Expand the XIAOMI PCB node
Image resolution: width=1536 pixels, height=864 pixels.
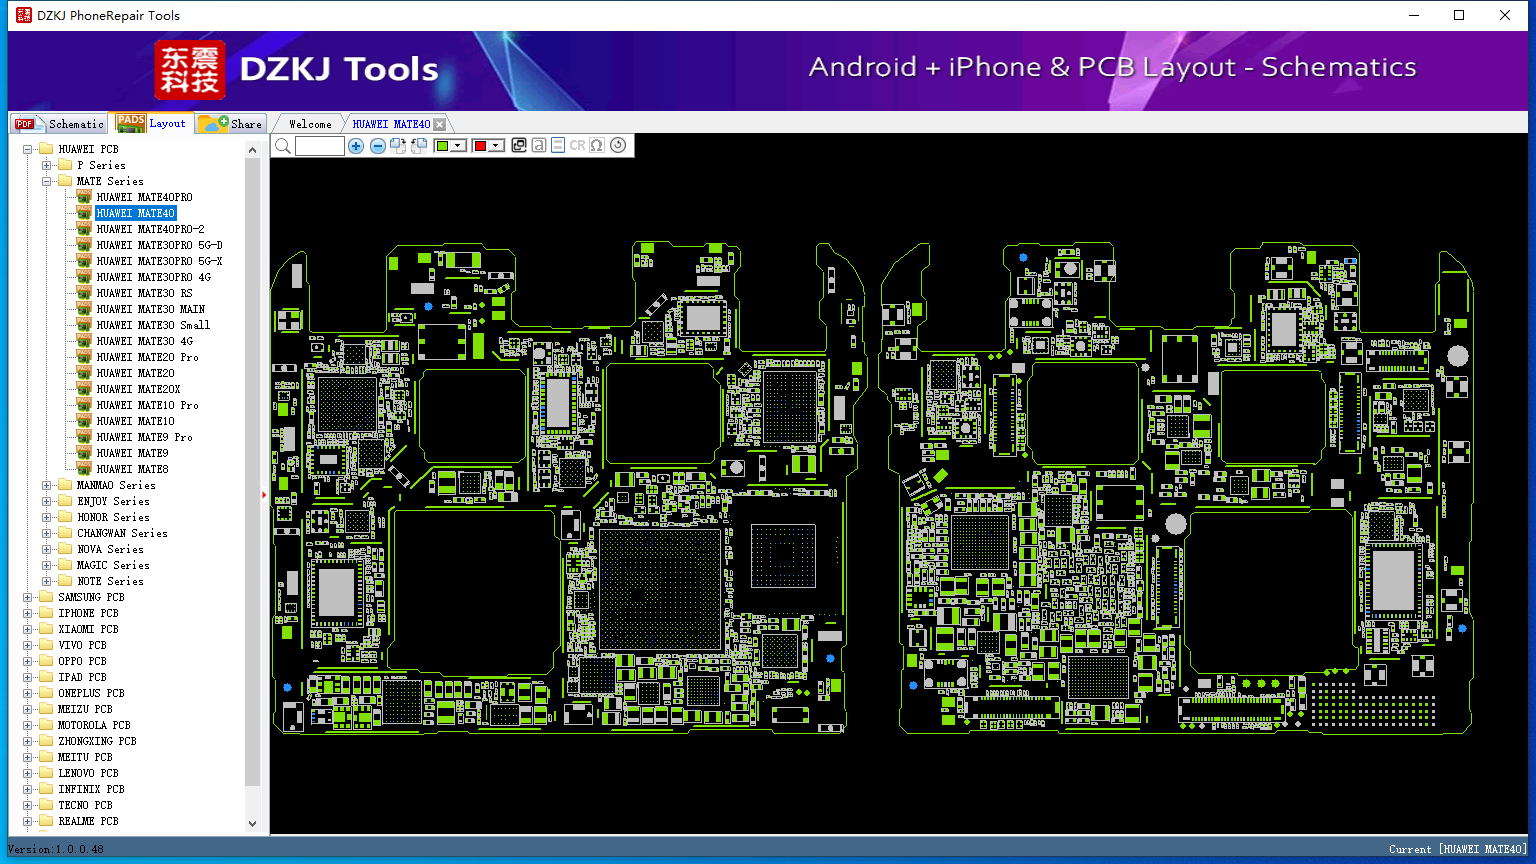(x=28, y=630)
